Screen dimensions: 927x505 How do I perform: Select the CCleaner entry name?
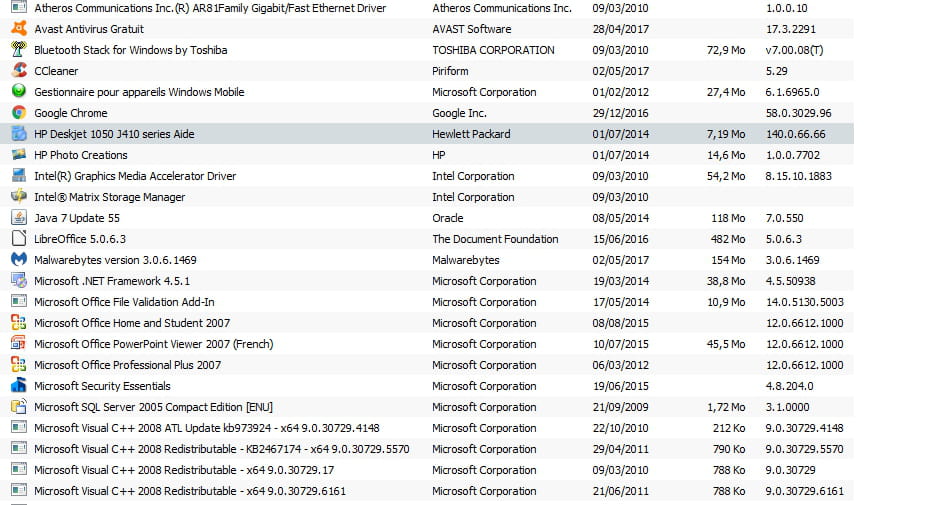click(56, 71)
